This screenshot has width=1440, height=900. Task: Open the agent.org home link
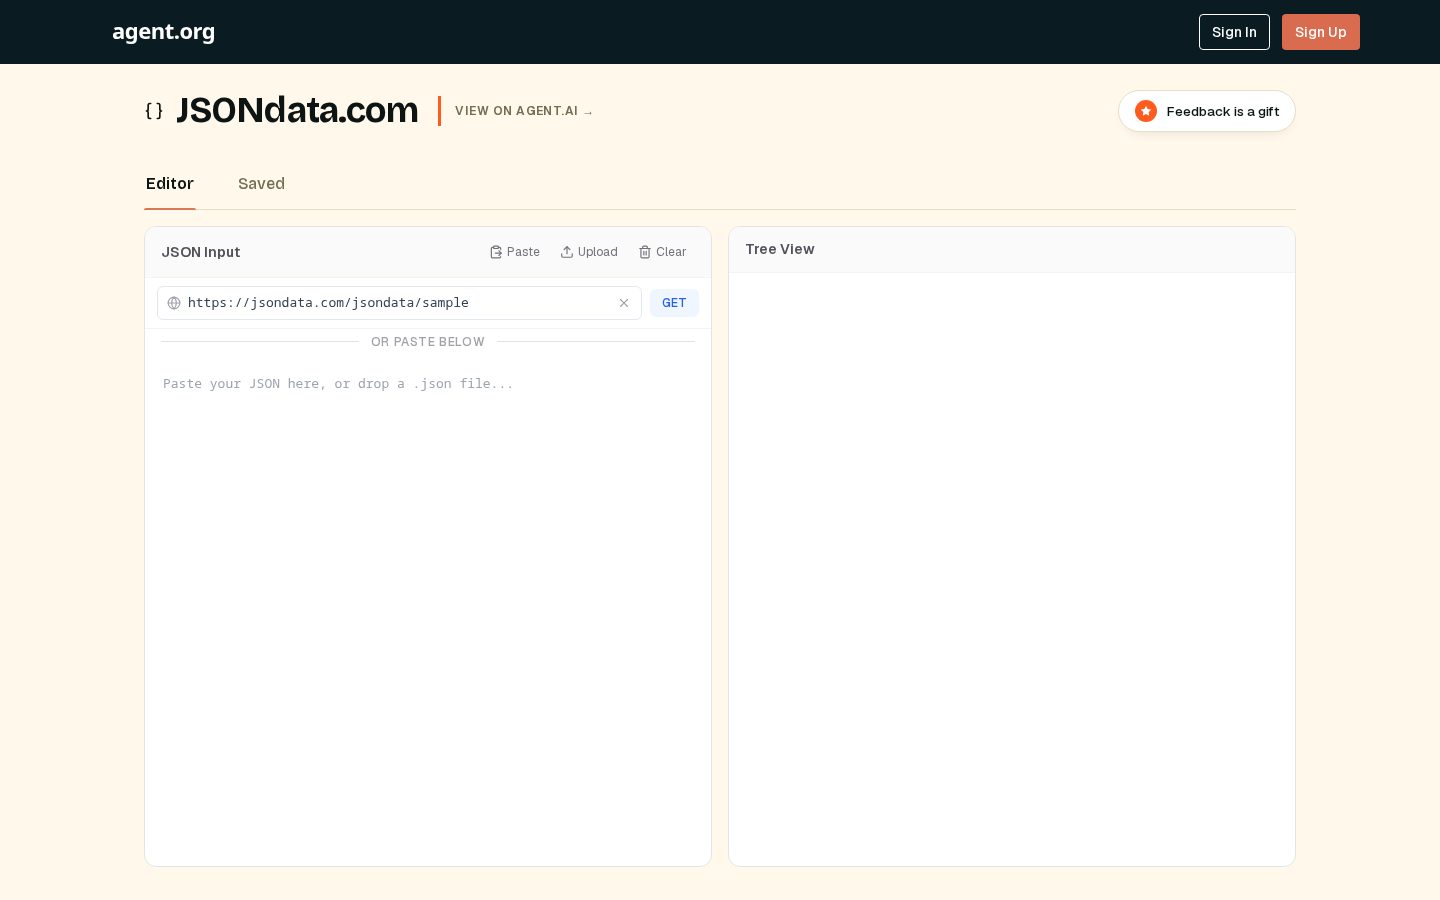coord(164,32)
